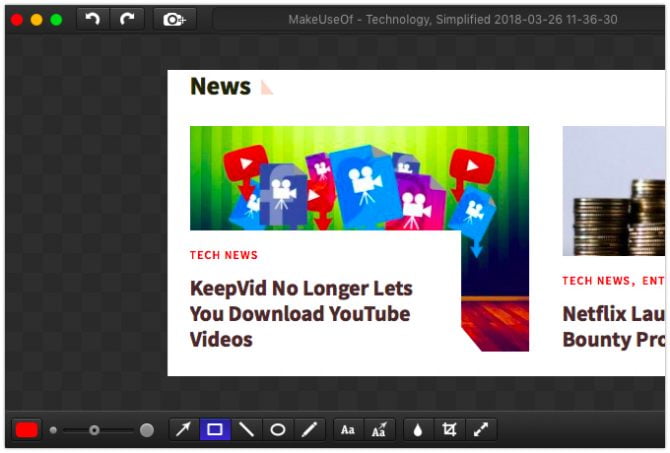The width and height of the screenshot is (670, 453).
Task: Close the window with red button
Action: click(x=17, y=20)
